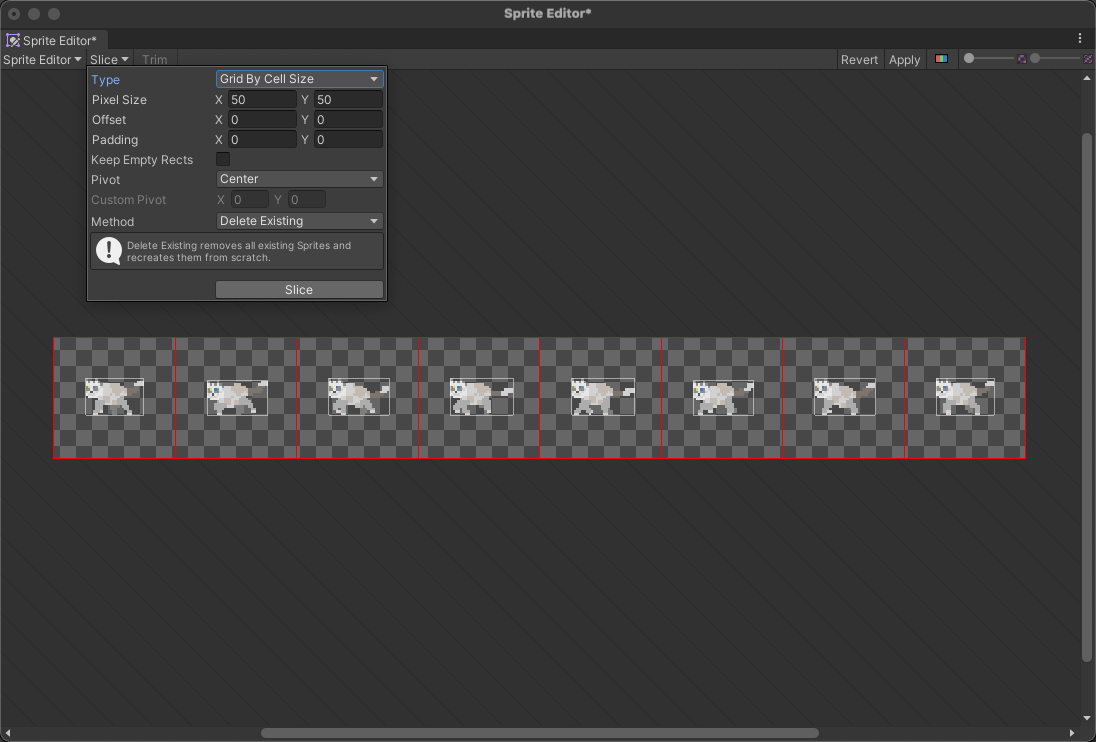Open the Slice menu in the toolbar
This screenshot has width=1096, height=742.
tap(108, 60)
